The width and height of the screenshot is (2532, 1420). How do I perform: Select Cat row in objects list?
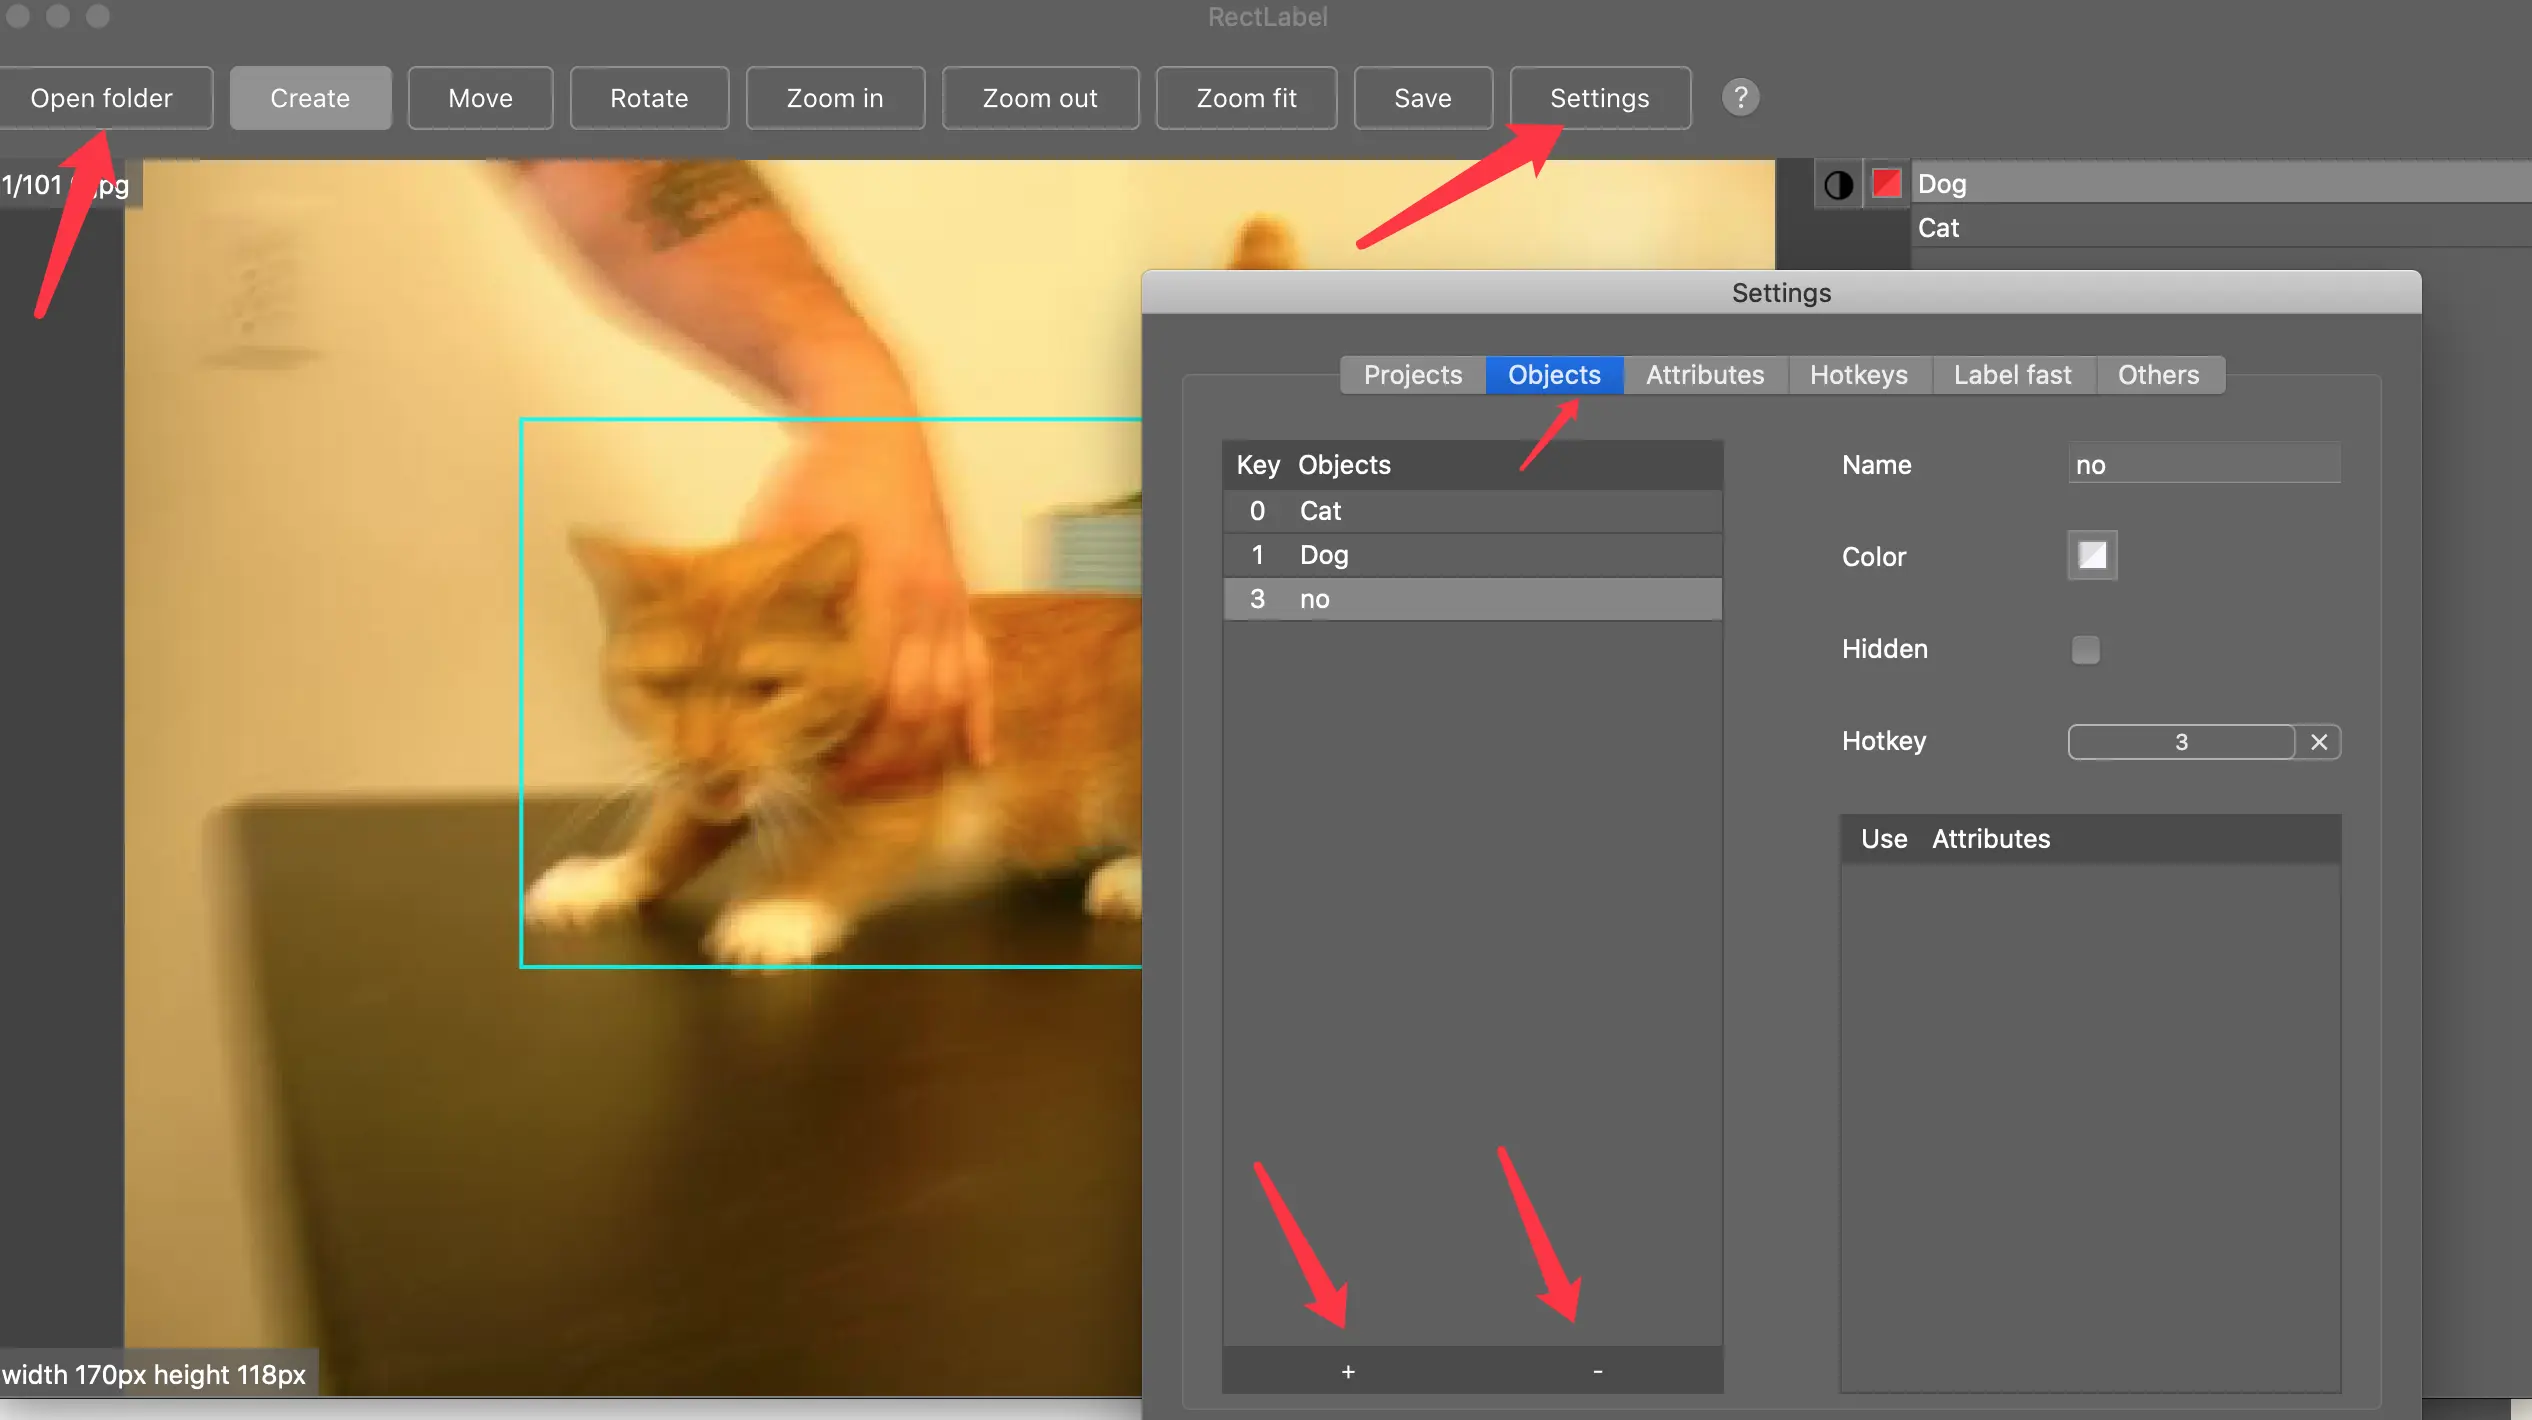[1470, 511]
